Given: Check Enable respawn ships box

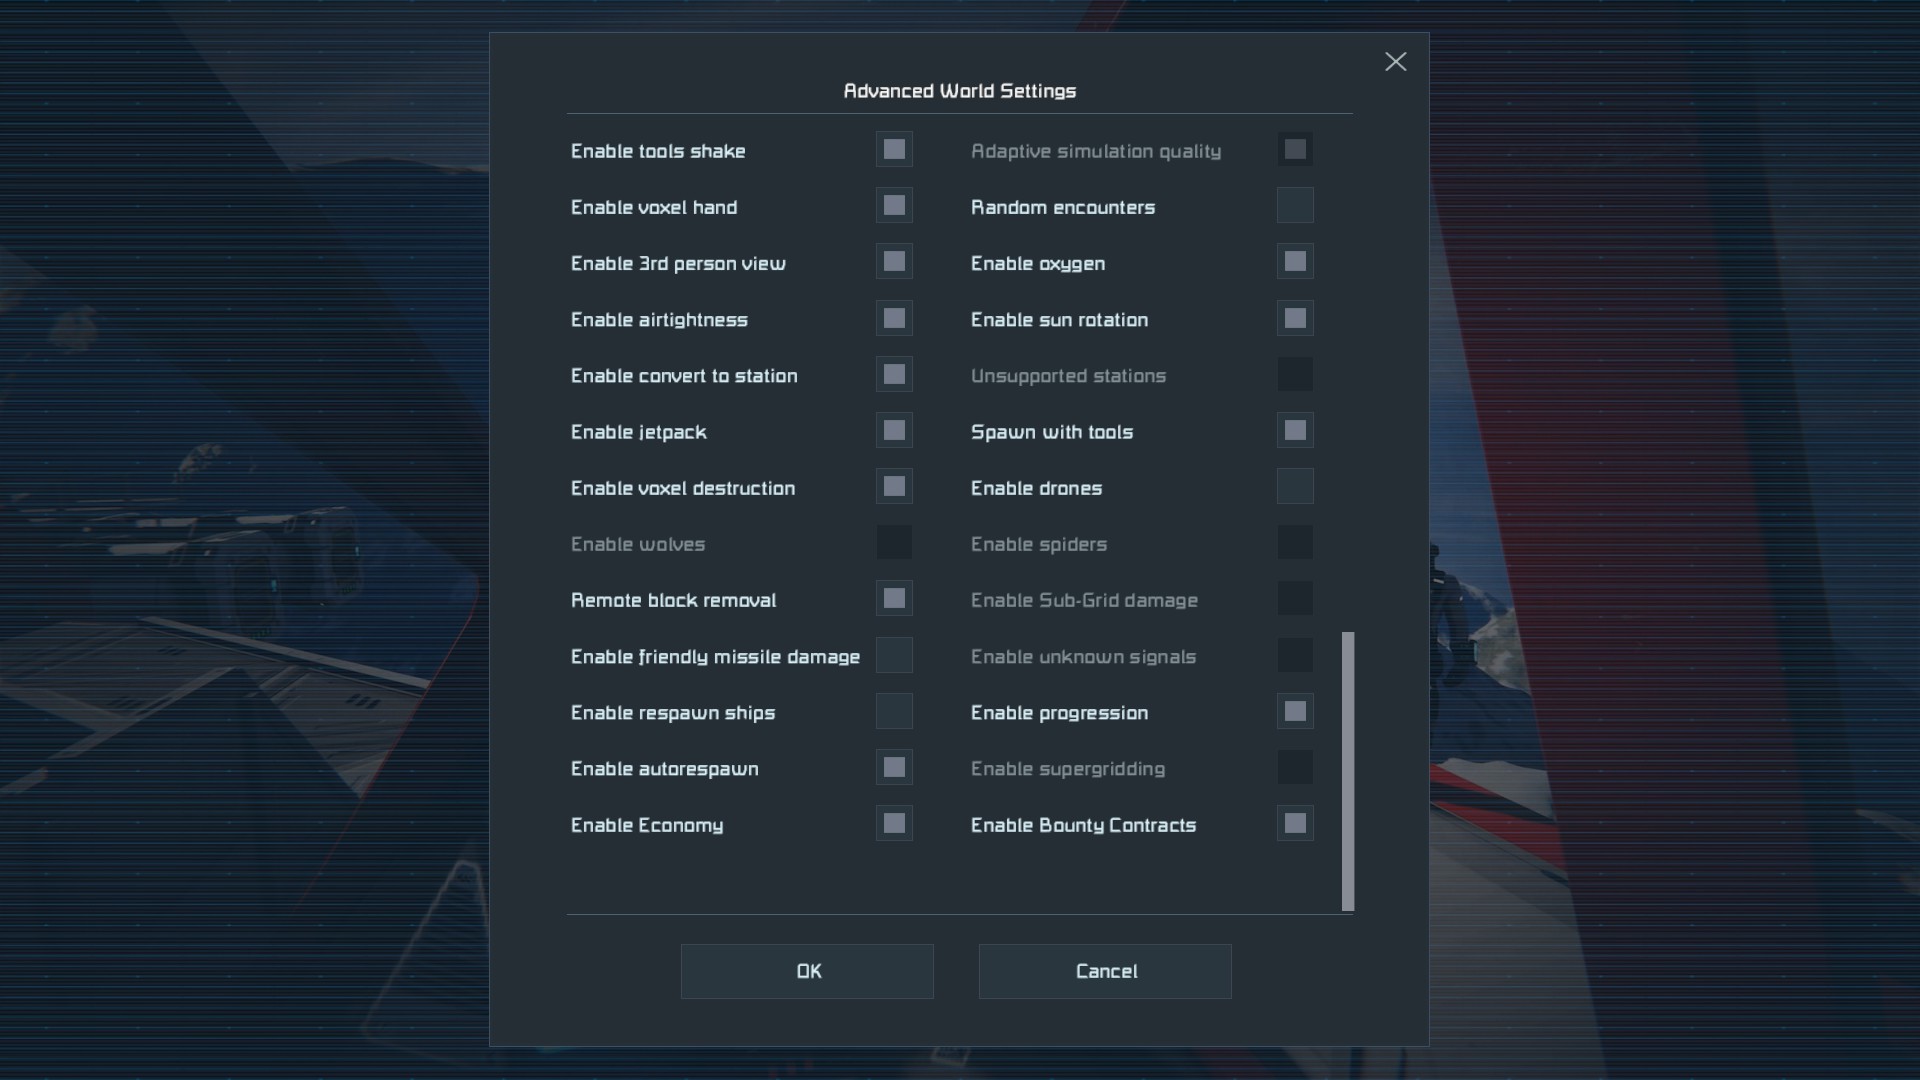Looking at the screenshot, I should 894,712.
